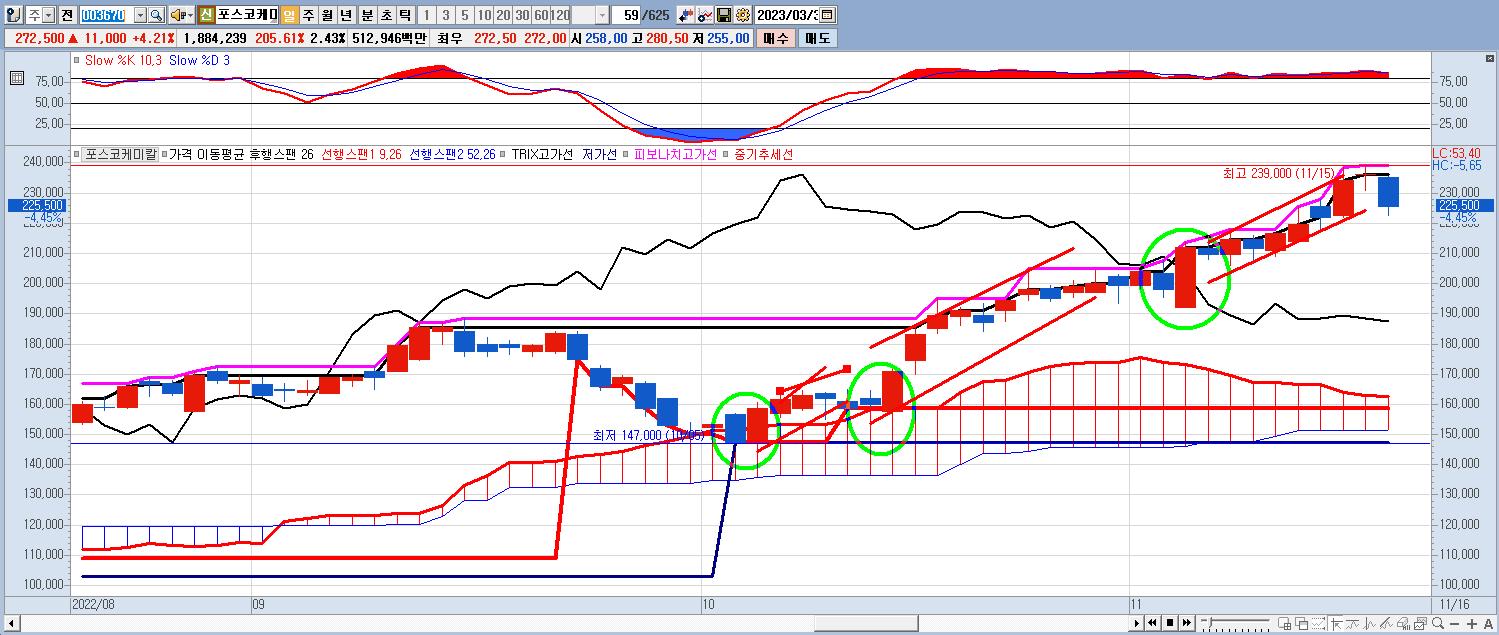Image resolution: width=1499 pixels, height=635 pixels.
Task: Open the date calendar picker icon
Action: (x=828, y=15)
